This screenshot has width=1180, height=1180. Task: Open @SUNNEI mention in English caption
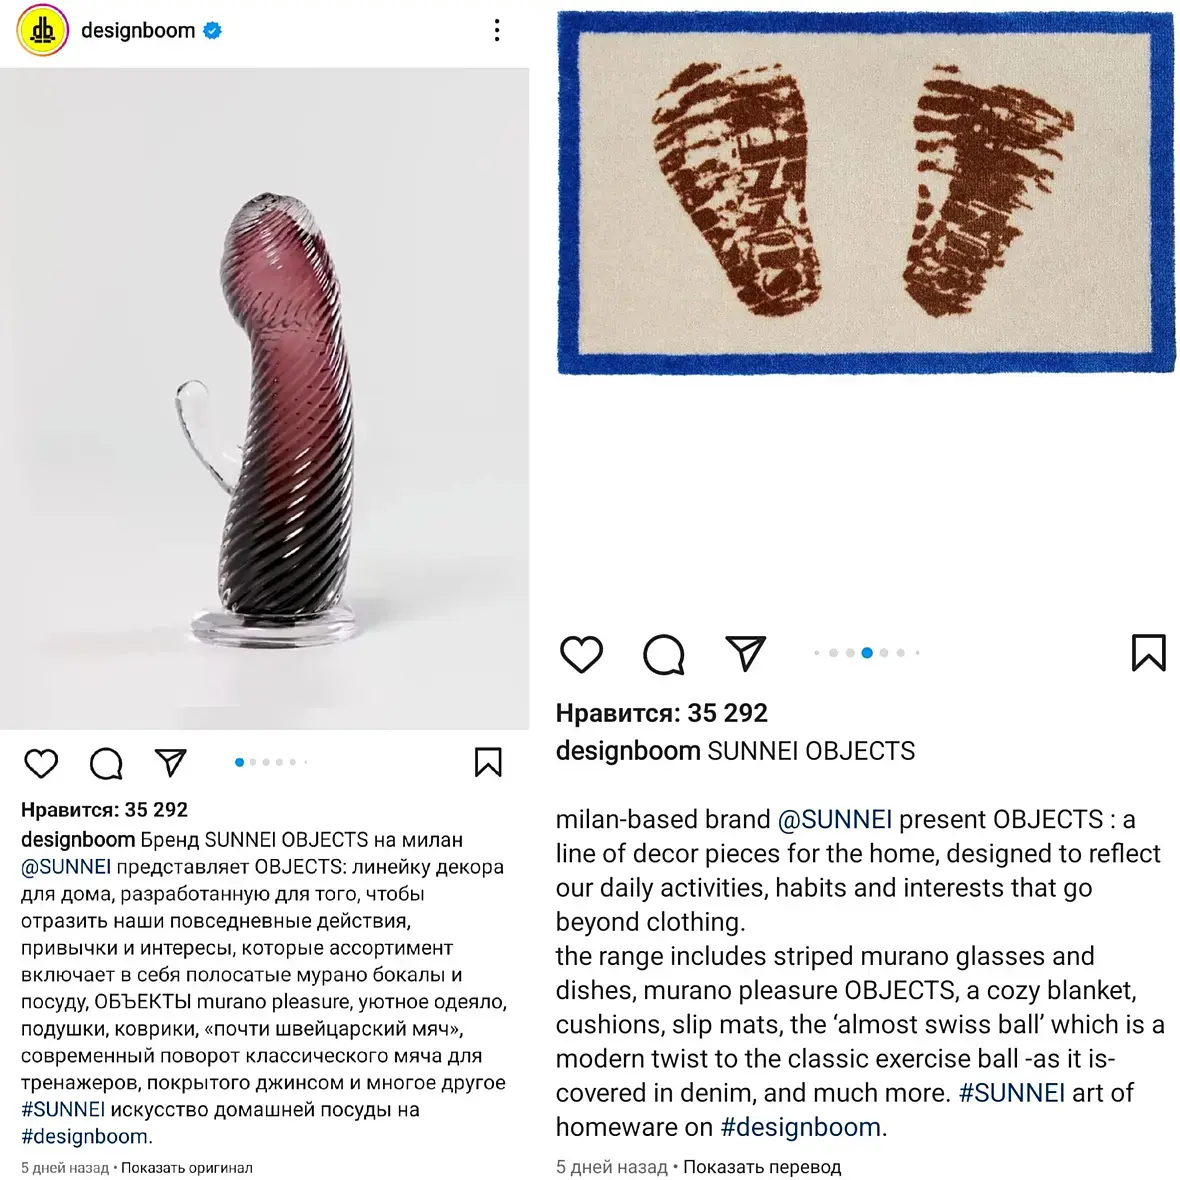click(x=835, y=819)
